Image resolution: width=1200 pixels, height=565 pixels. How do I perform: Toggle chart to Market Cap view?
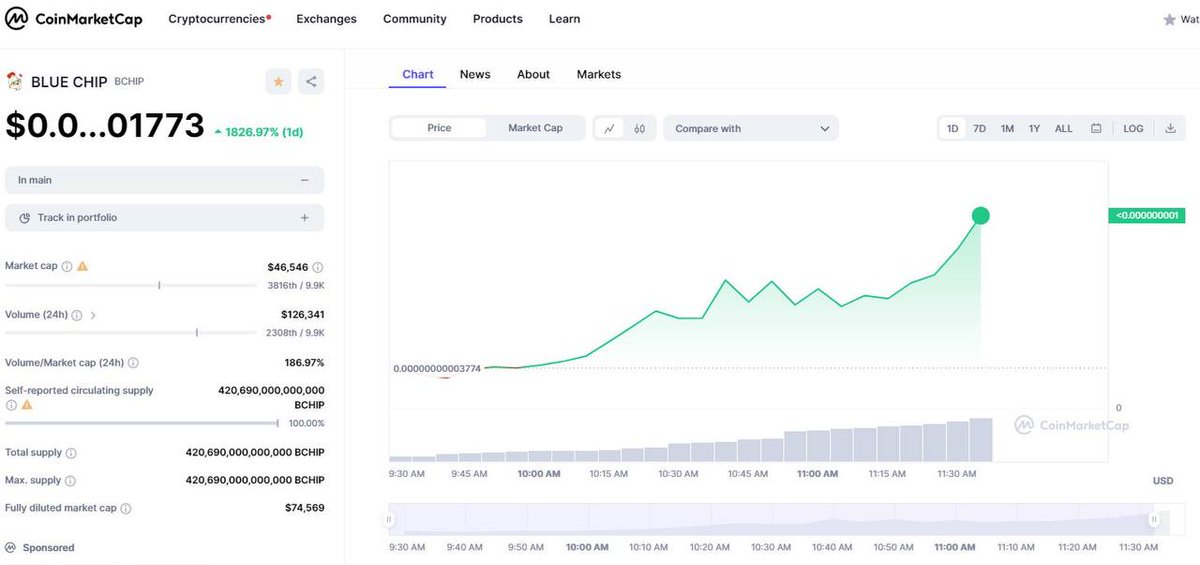point(535,128)
